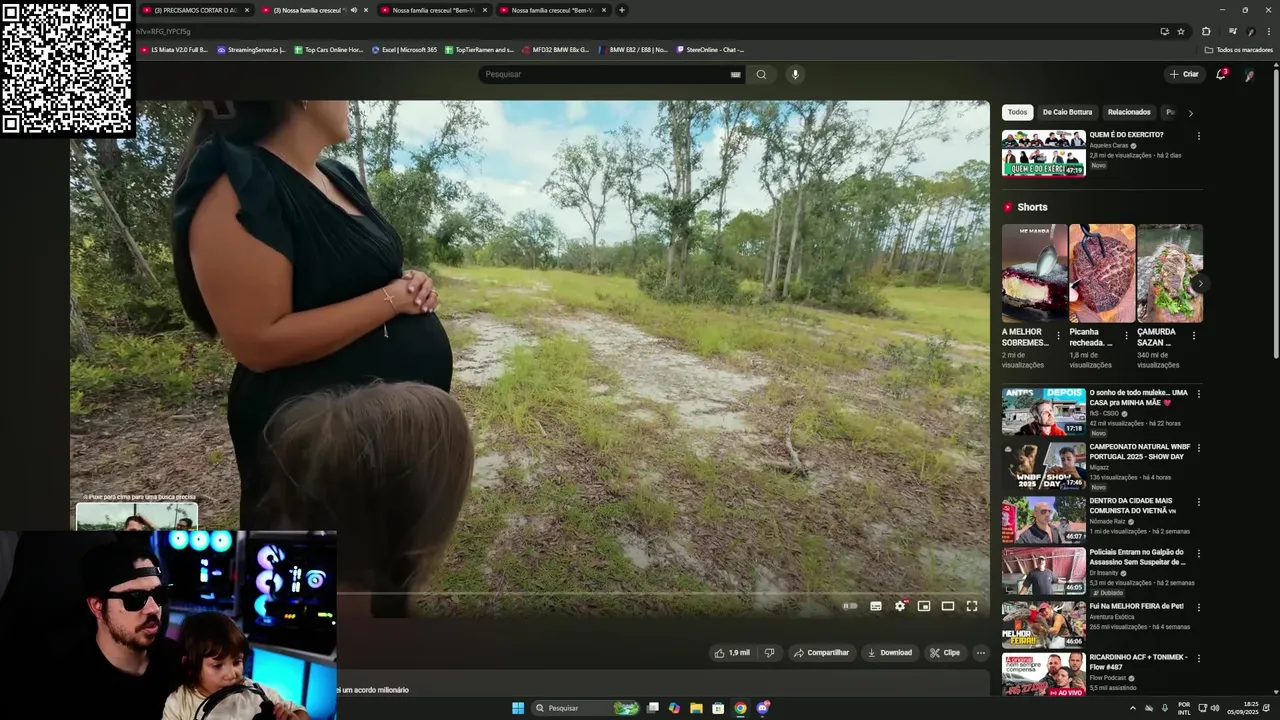
Task: Show more filter chips with right arrow
Action: tap(1190, 113)
